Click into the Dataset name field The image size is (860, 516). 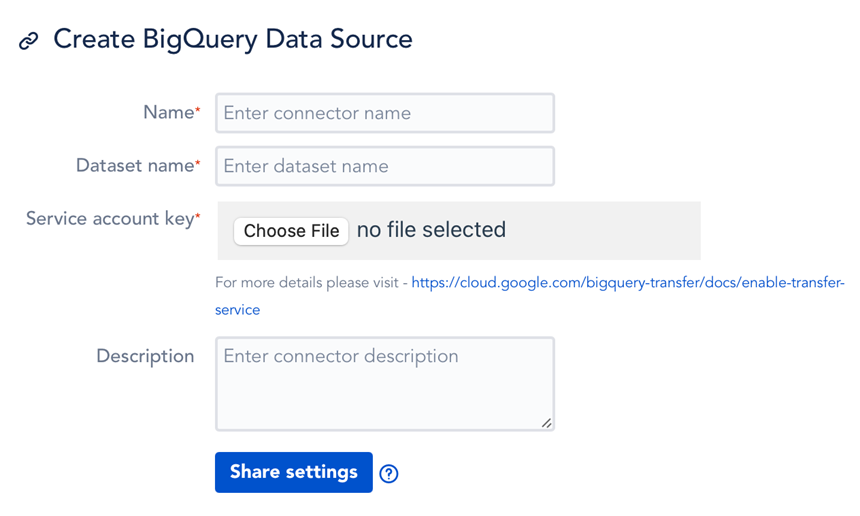click(x=385, y=167)
